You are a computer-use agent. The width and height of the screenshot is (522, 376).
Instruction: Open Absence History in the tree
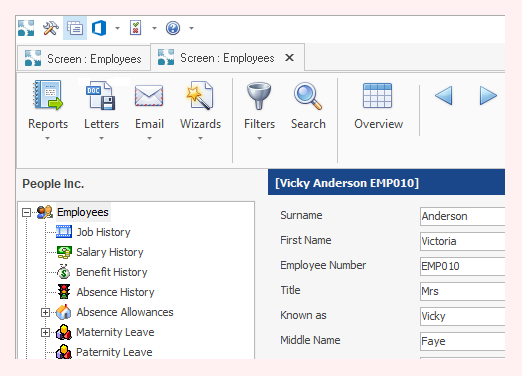click(115, 292)
